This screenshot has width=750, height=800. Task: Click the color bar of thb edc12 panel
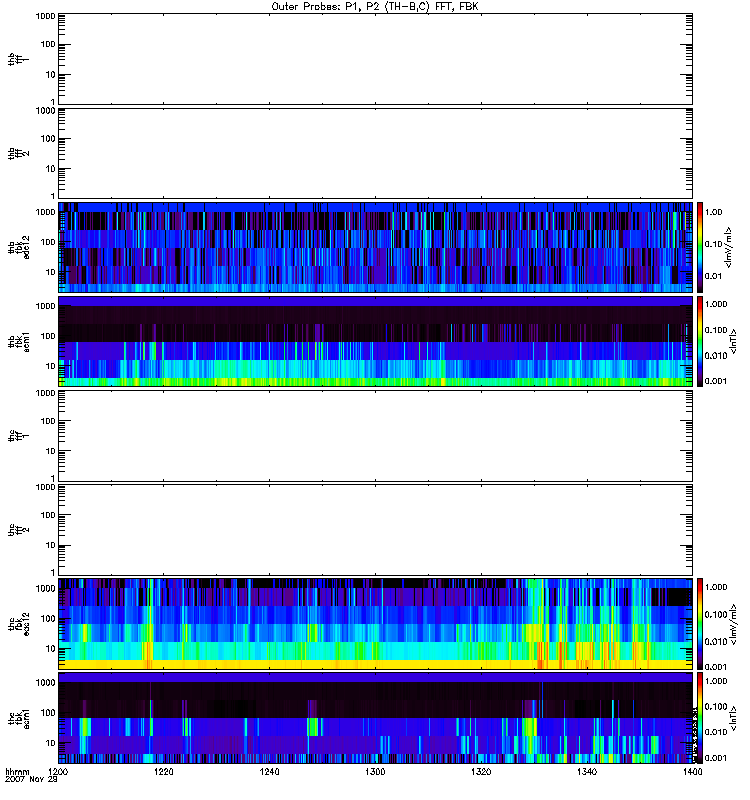[701, 247]
